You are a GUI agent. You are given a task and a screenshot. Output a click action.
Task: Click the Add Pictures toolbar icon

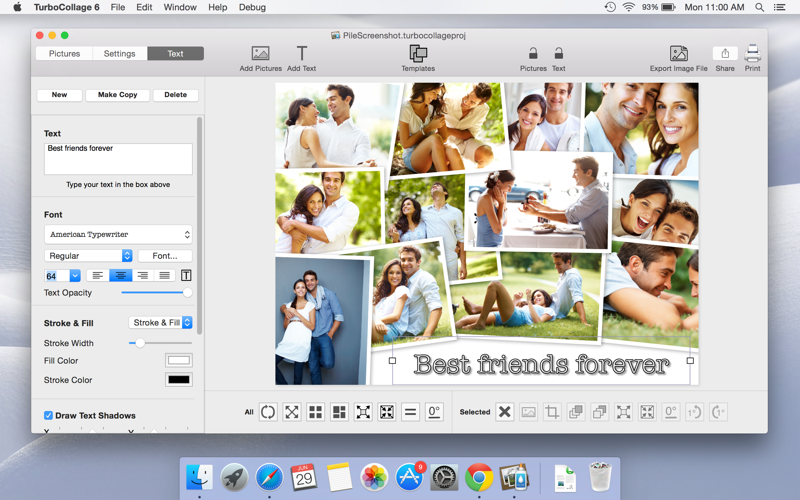[x=260, y=54]
